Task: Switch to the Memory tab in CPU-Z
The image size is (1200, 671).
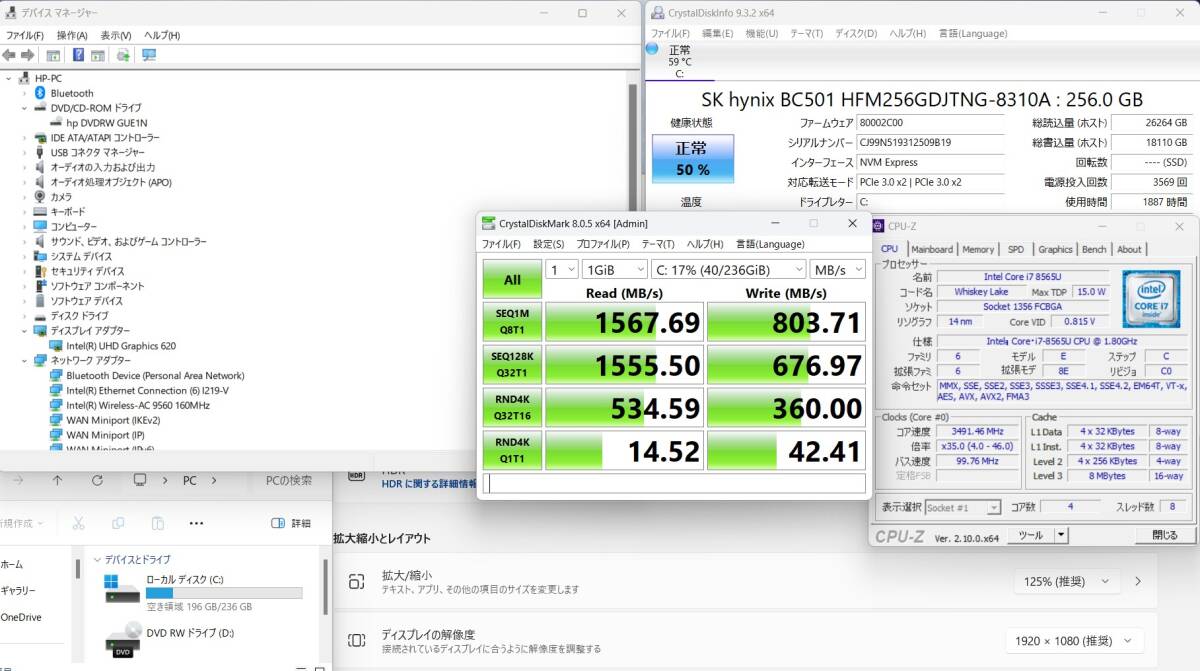Action: pyautogui.click(x=978, y=249)
